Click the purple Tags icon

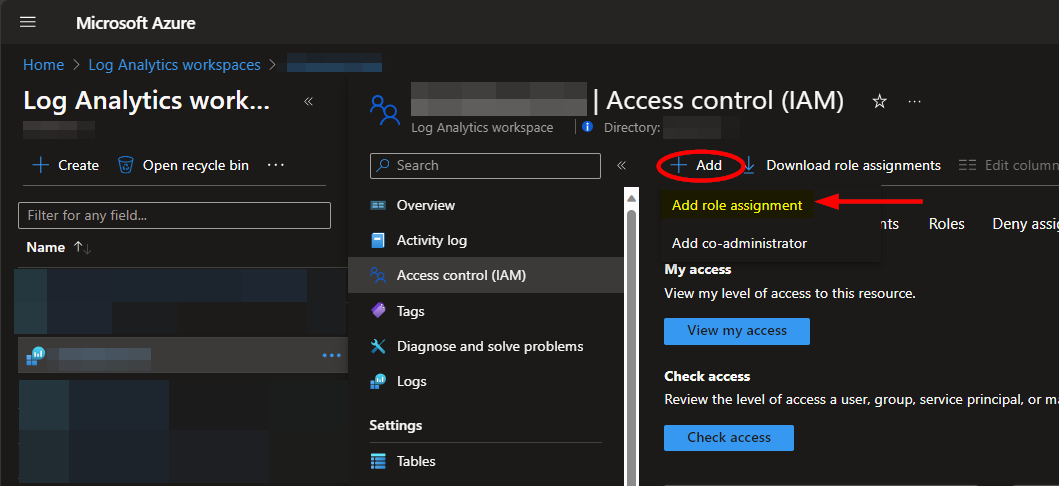[x=378, y=311]
